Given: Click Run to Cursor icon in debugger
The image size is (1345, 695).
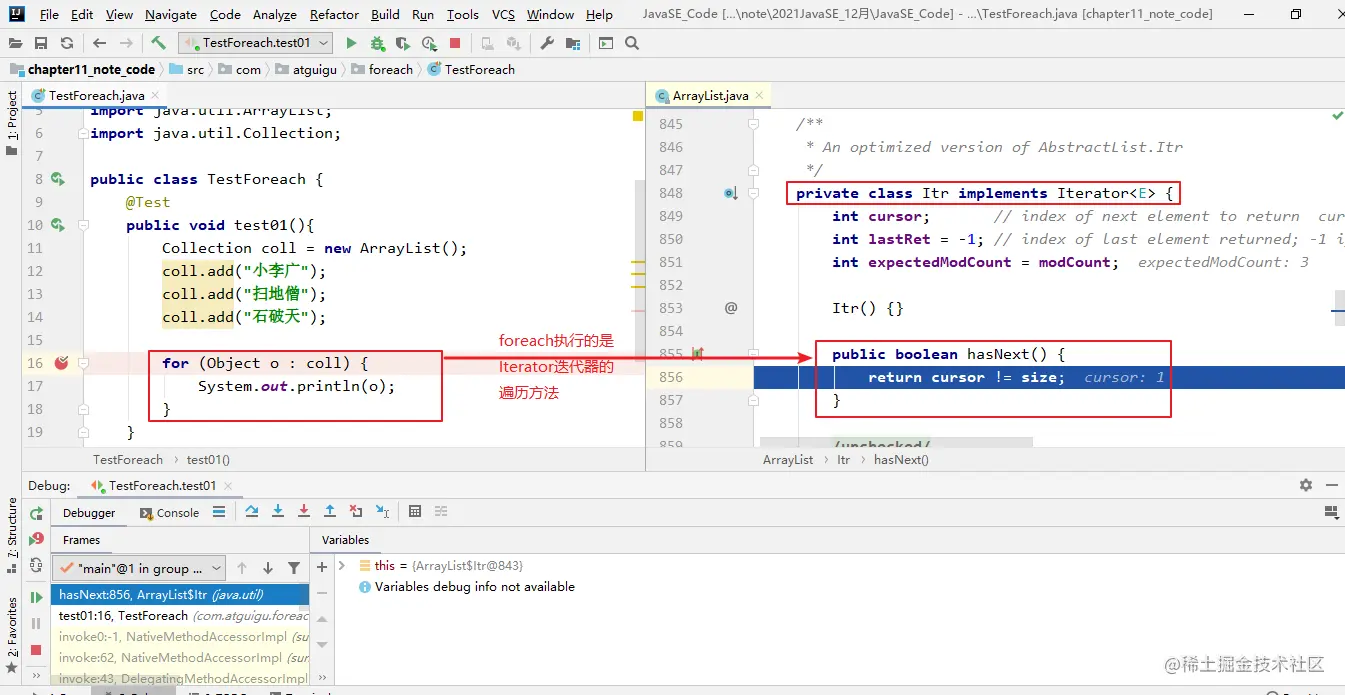Looking at the screenshot, I should pyautogui.click(x=382, y=511).
